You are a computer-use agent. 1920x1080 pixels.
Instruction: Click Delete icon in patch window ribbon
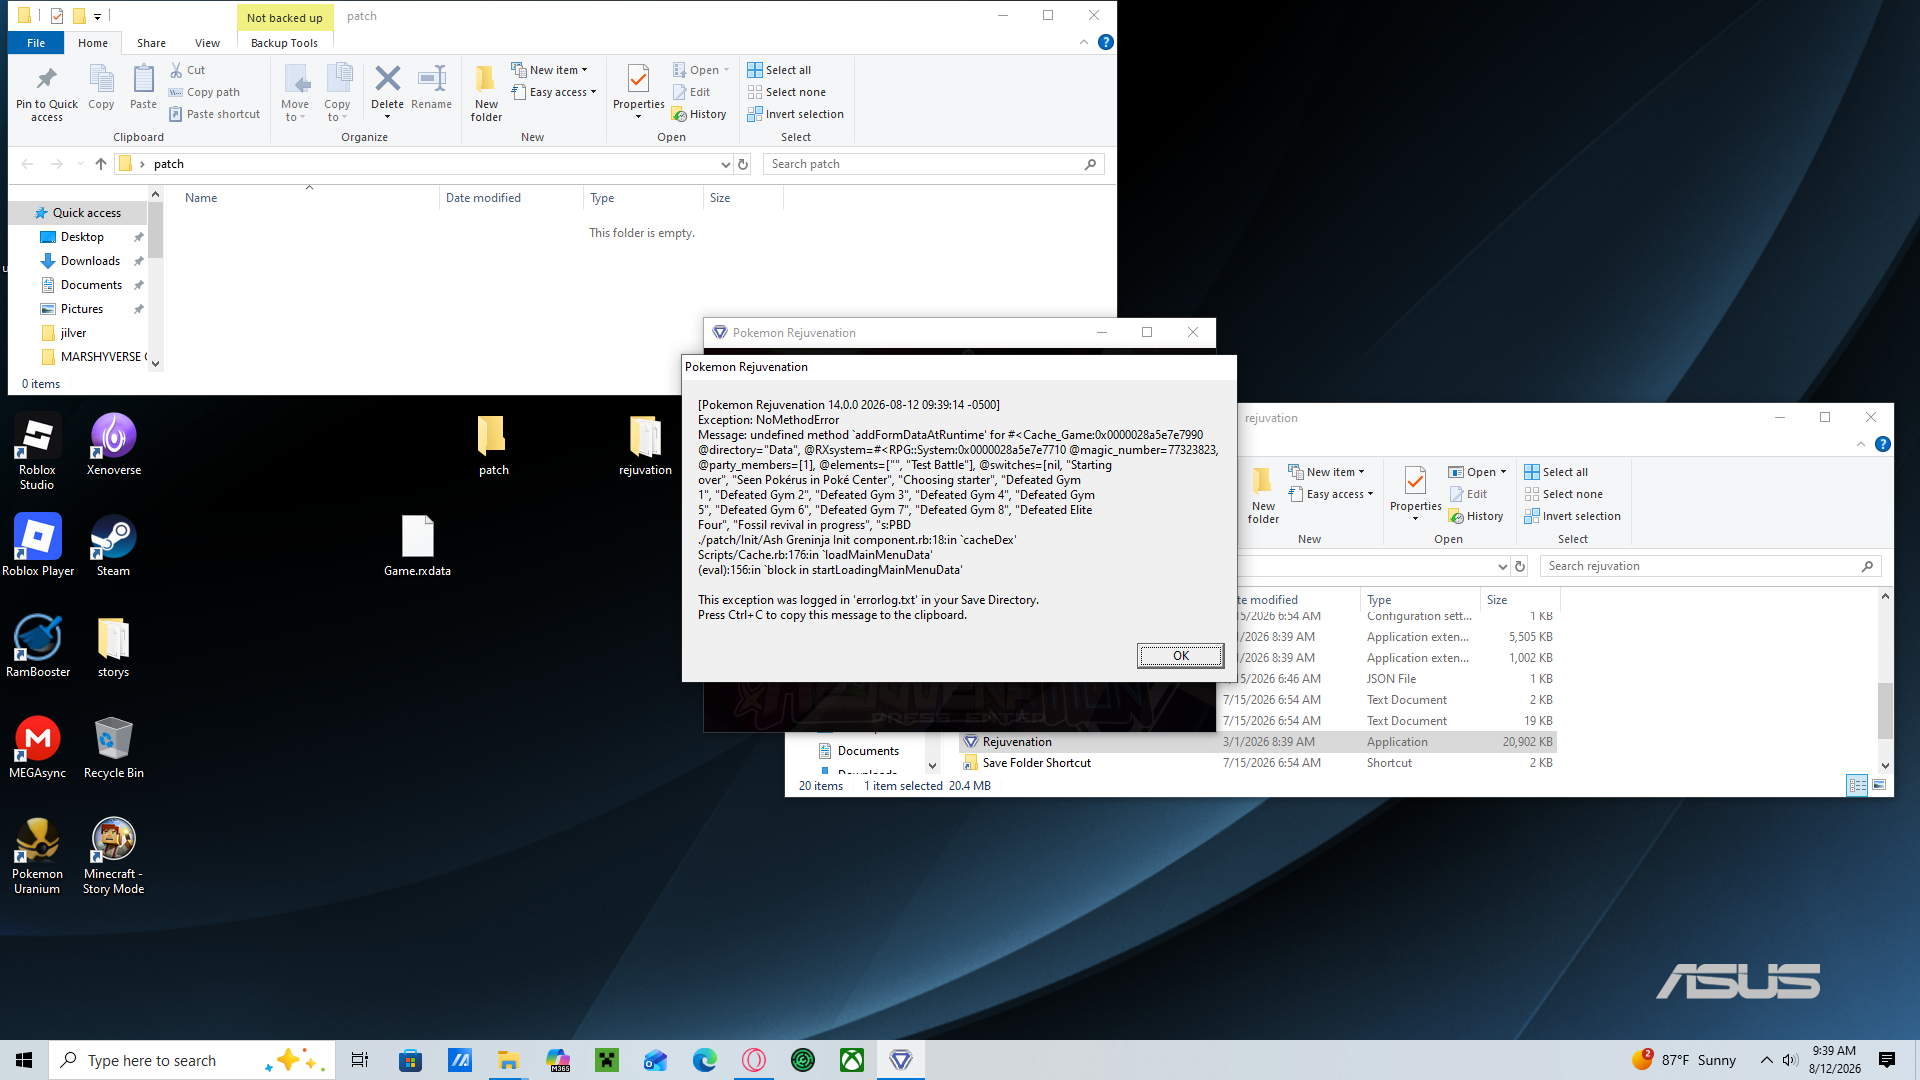coord(387,92)
